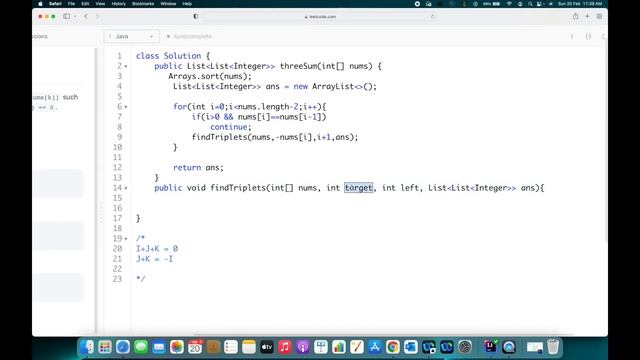The height and width of the screenshot is (360, 640).
Task: Open Numbers from the dock
Action: tap(338, 347)
